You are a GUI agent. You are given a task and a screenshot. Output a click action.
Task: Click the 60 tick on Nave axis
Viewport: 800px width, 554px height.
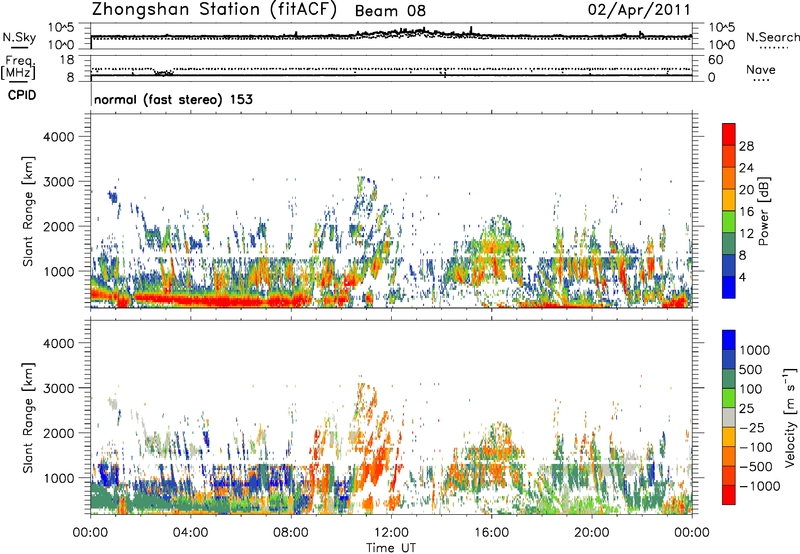[715, 60]
